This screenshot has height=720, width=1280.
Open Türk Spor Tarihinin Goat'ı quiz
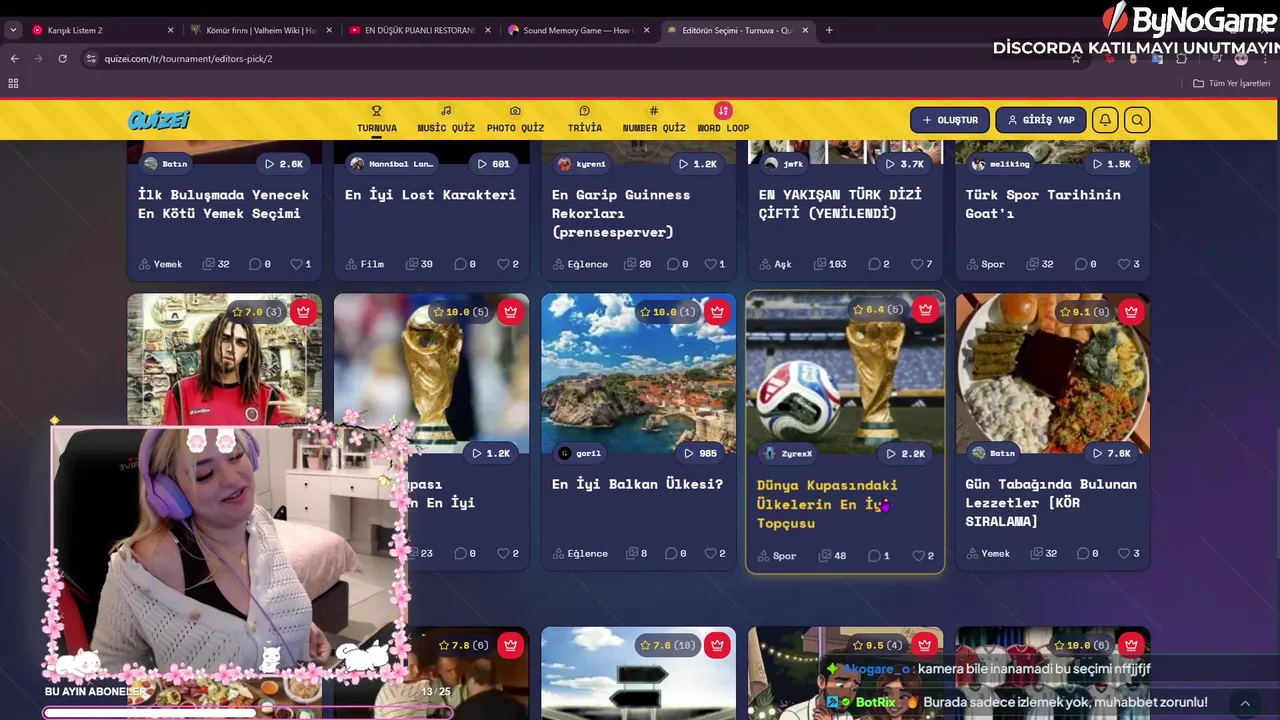[1043, 204]
